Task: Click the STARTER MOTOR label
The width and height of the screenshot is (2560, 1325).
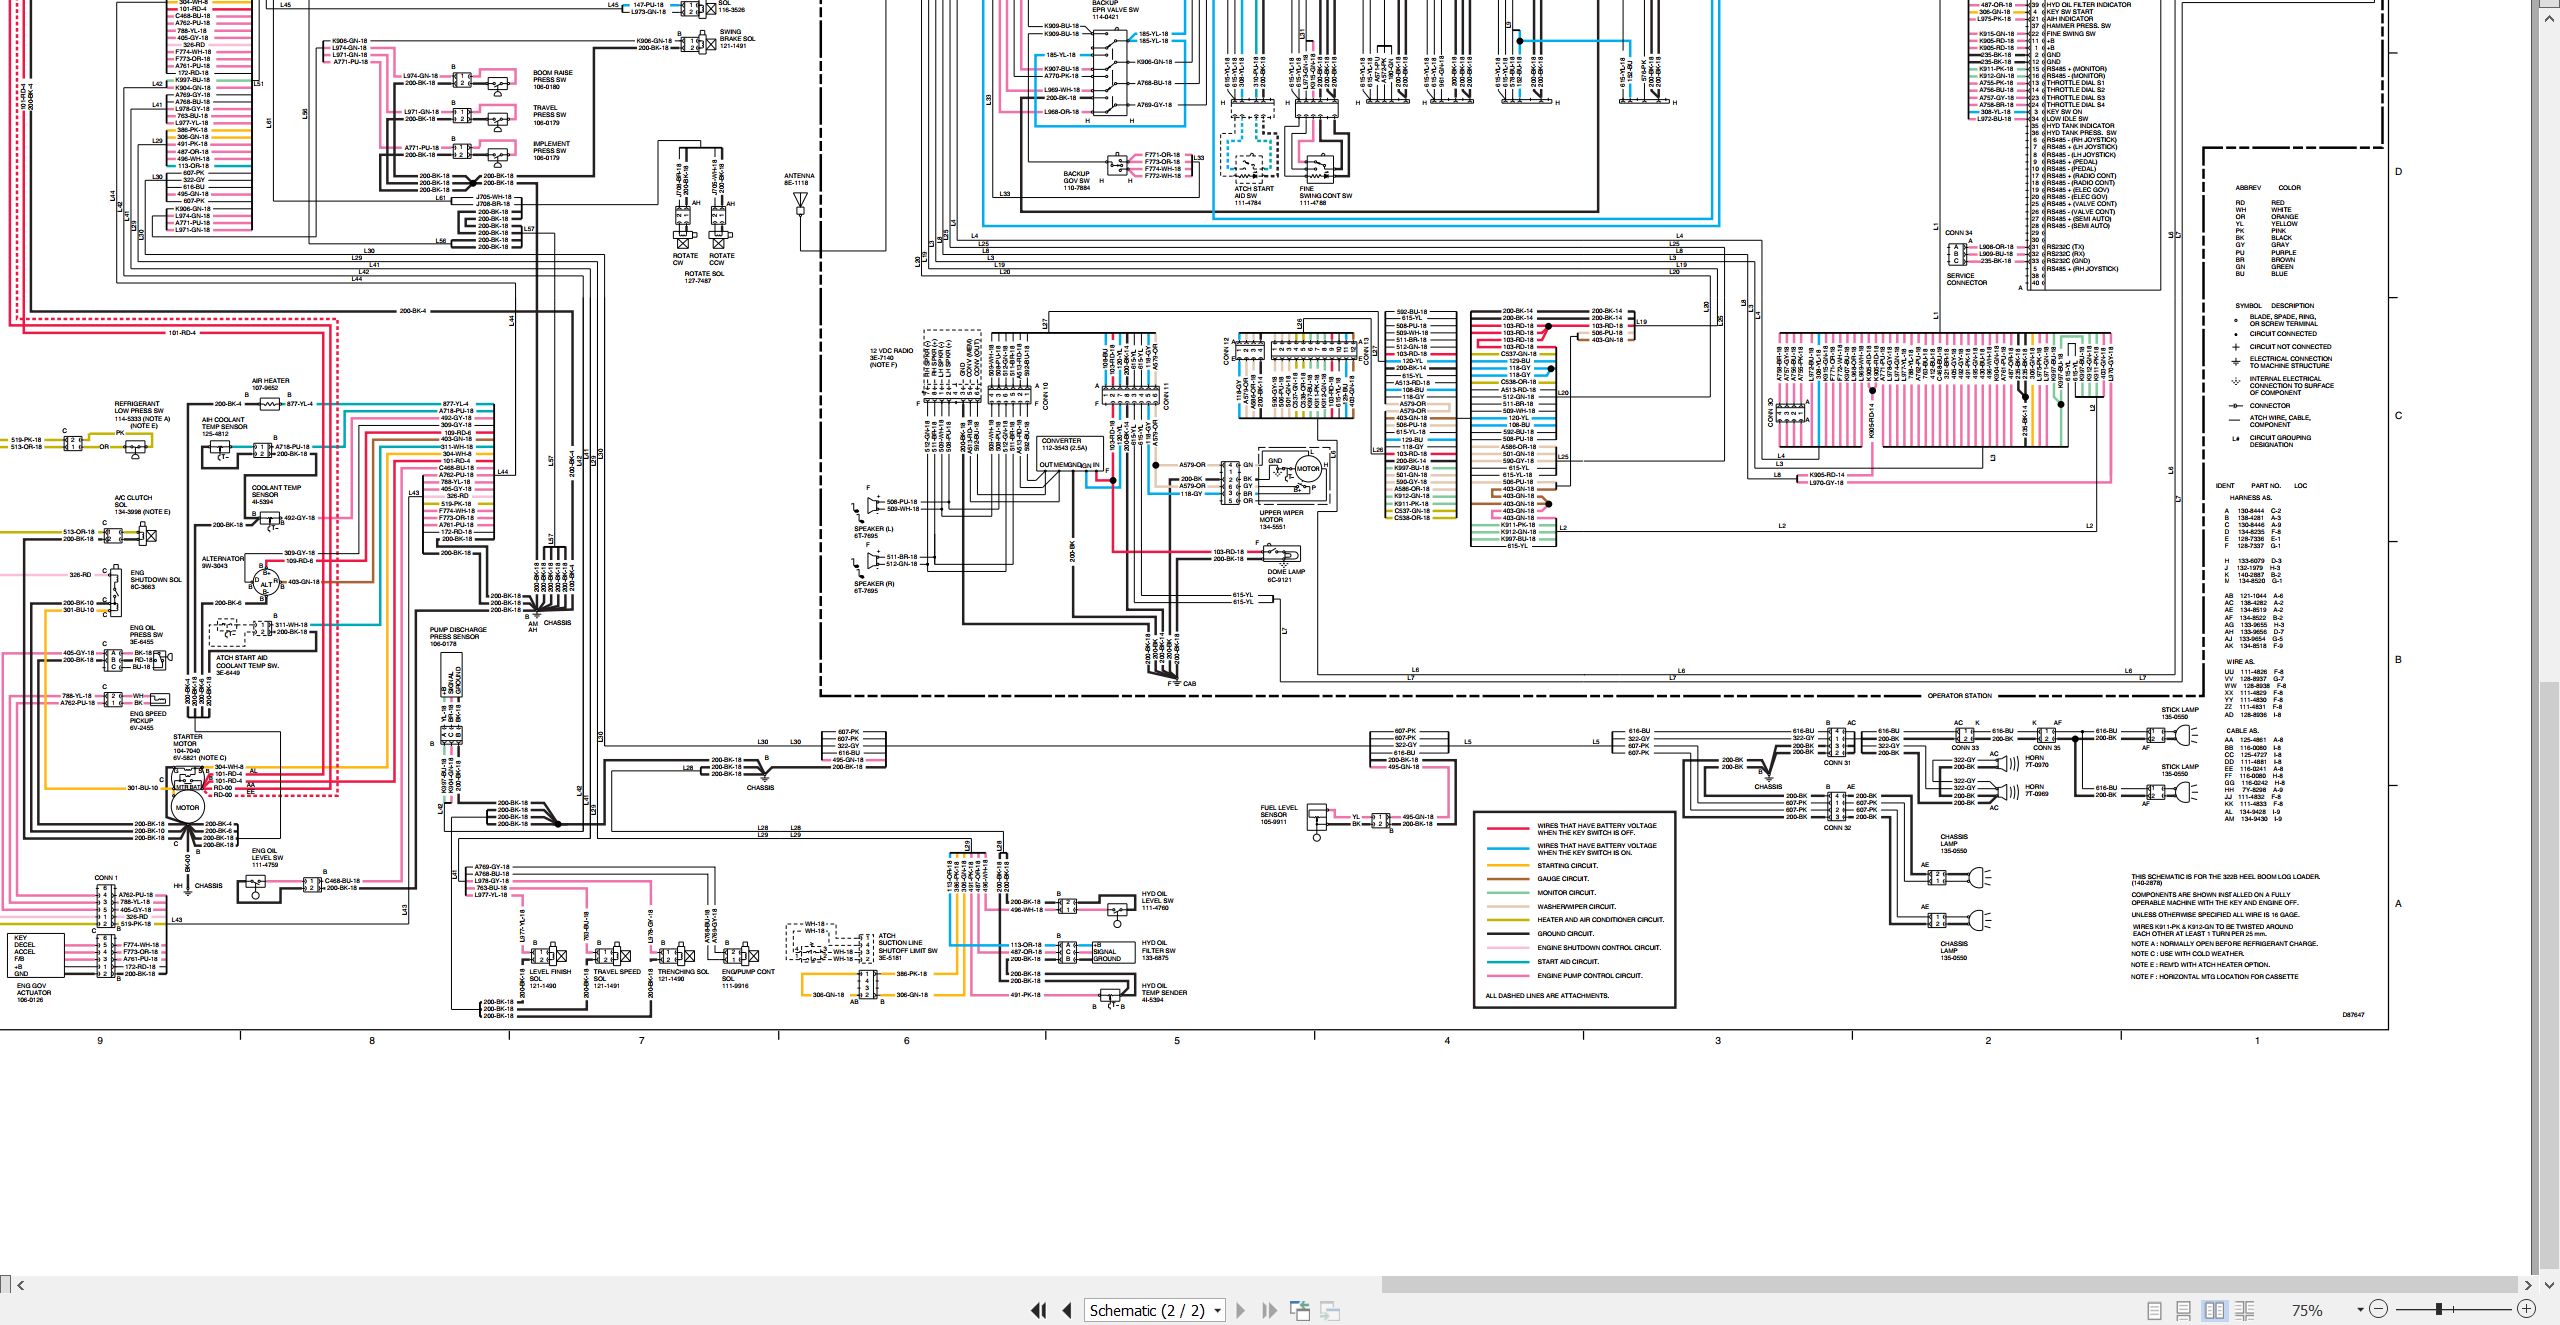Action: click(x=186, y=740)
